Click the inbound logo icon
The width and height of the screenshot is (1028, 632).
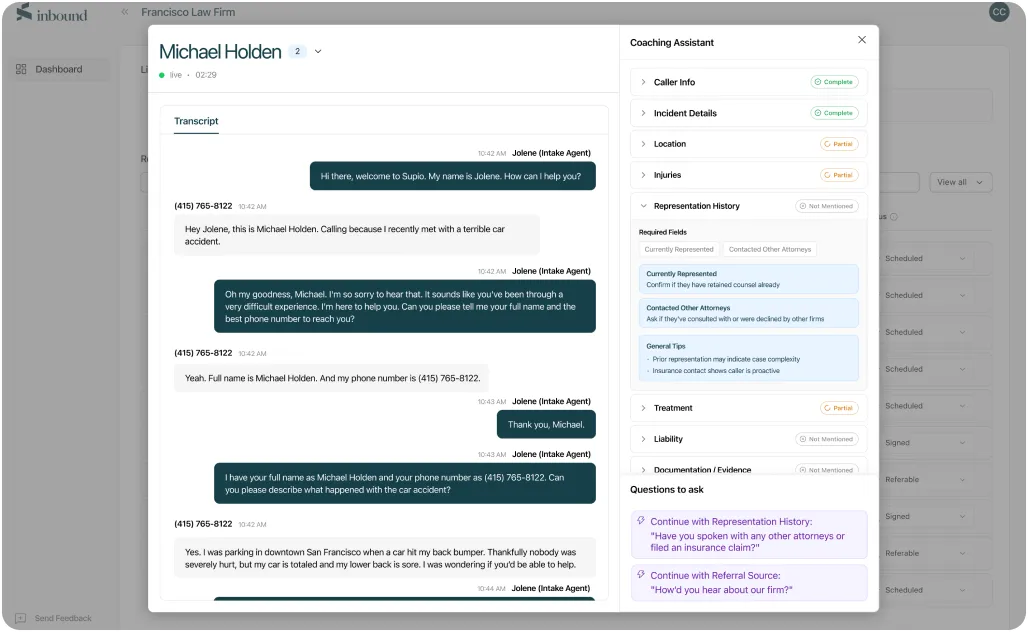[24, 12]
